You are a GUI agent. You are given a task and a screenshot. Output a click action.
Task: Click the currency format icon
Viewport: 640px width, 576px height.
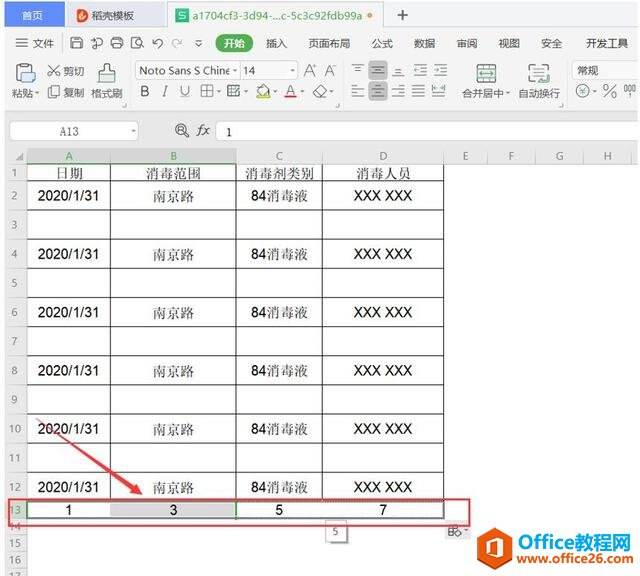582,91
